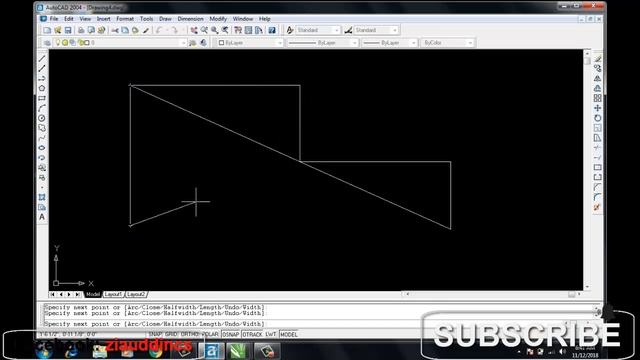Select the Erase tool in Modify toolbar

pos(598,59)
